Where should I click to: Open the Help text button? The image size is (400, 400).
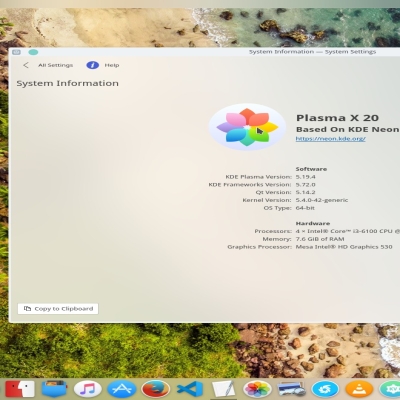point(112,65)
